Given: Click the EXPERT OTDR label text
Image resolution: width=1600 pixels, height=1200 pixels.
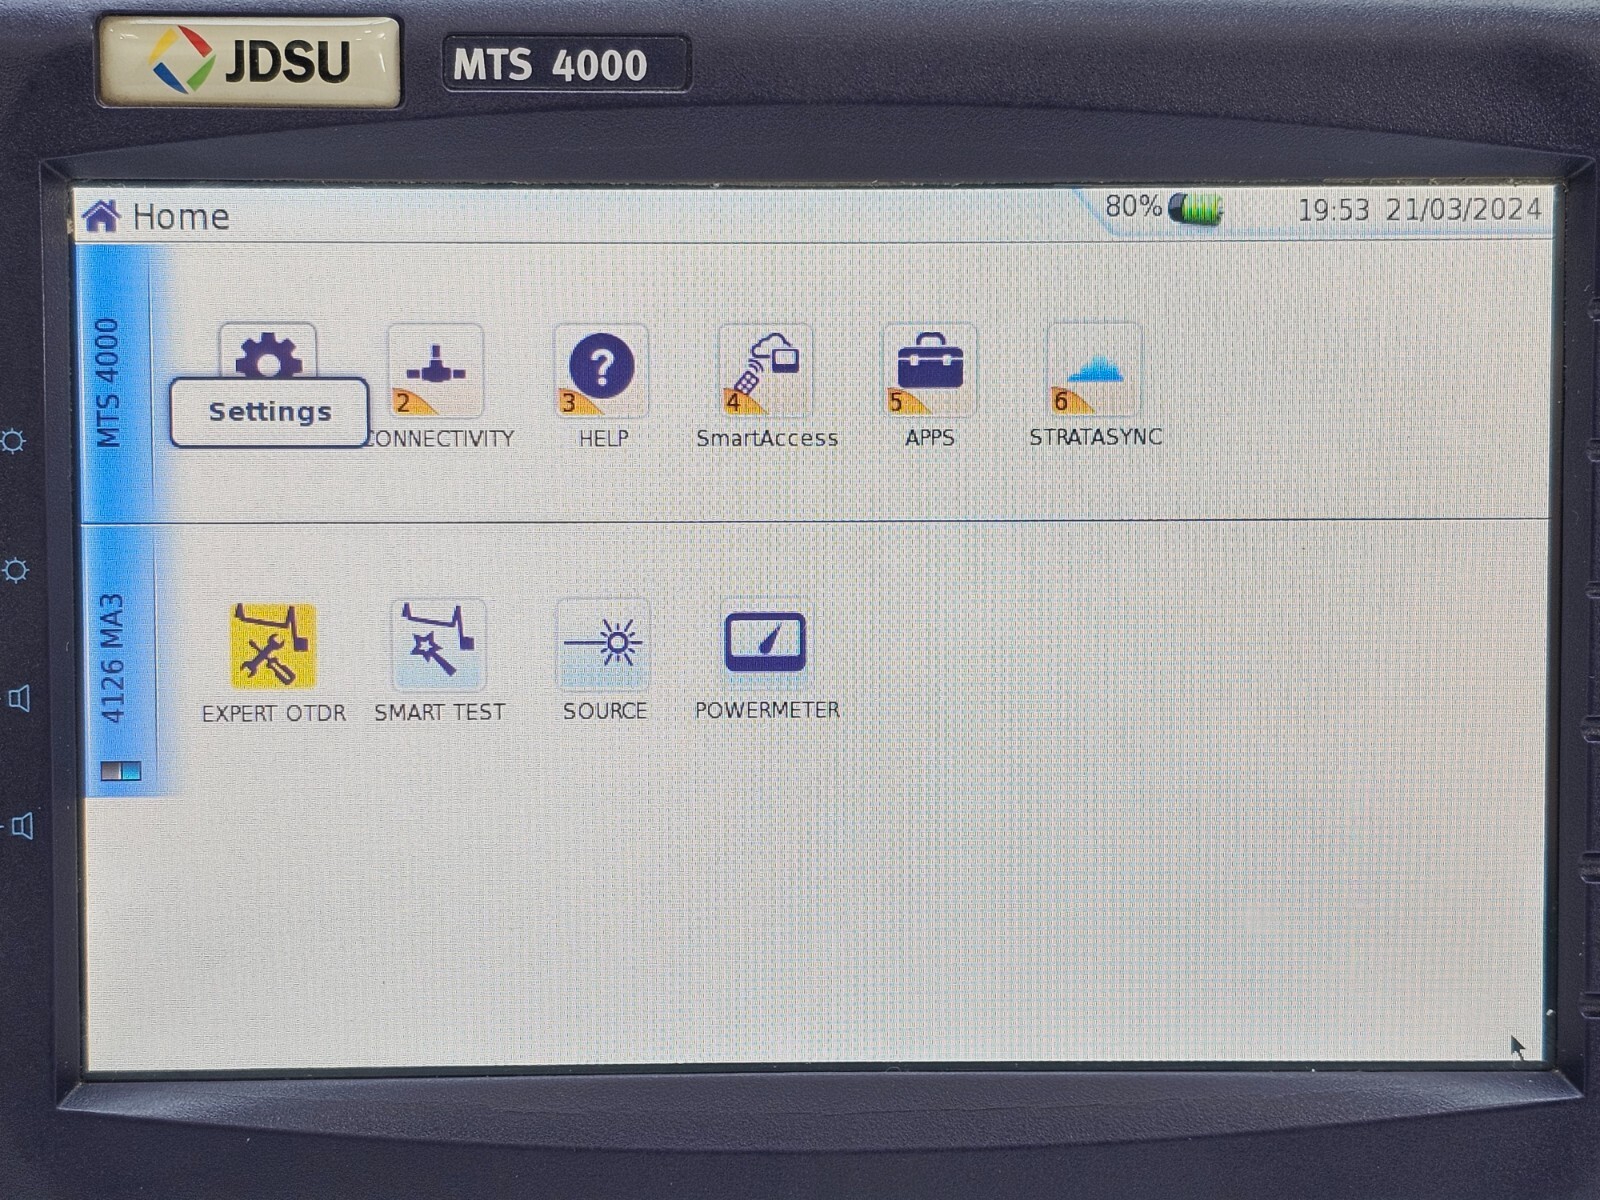Looking at the screenshot, I should tap(274, 714).
